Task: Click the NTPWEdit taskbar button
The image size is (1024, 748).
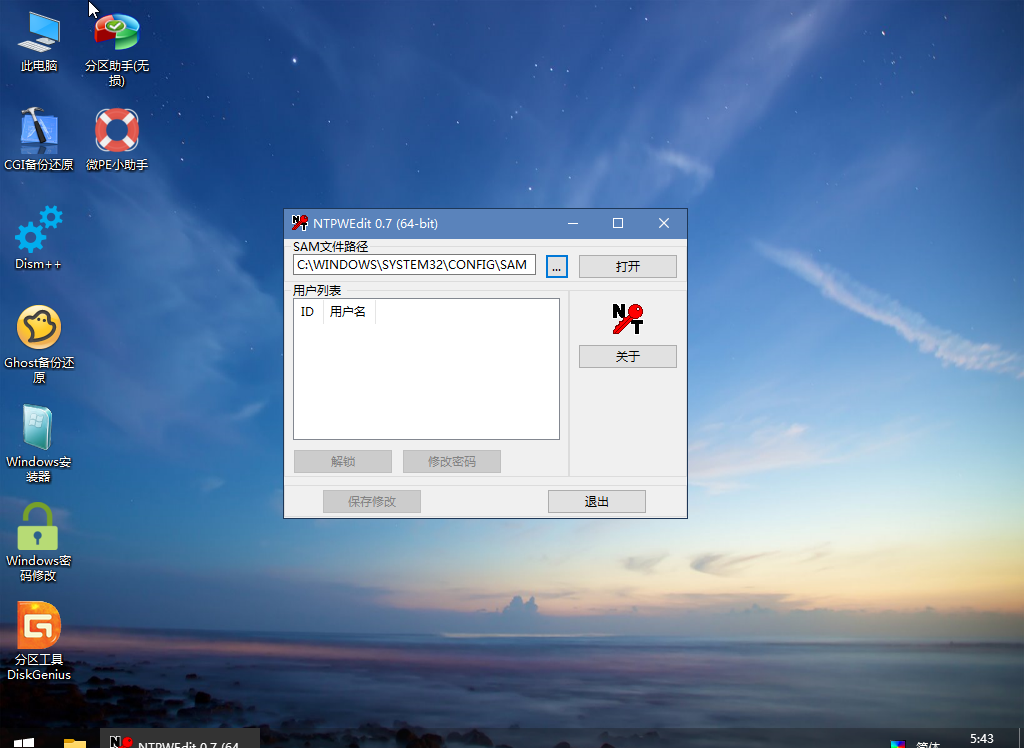Action: pyautogui.click(x=180, y=741)
